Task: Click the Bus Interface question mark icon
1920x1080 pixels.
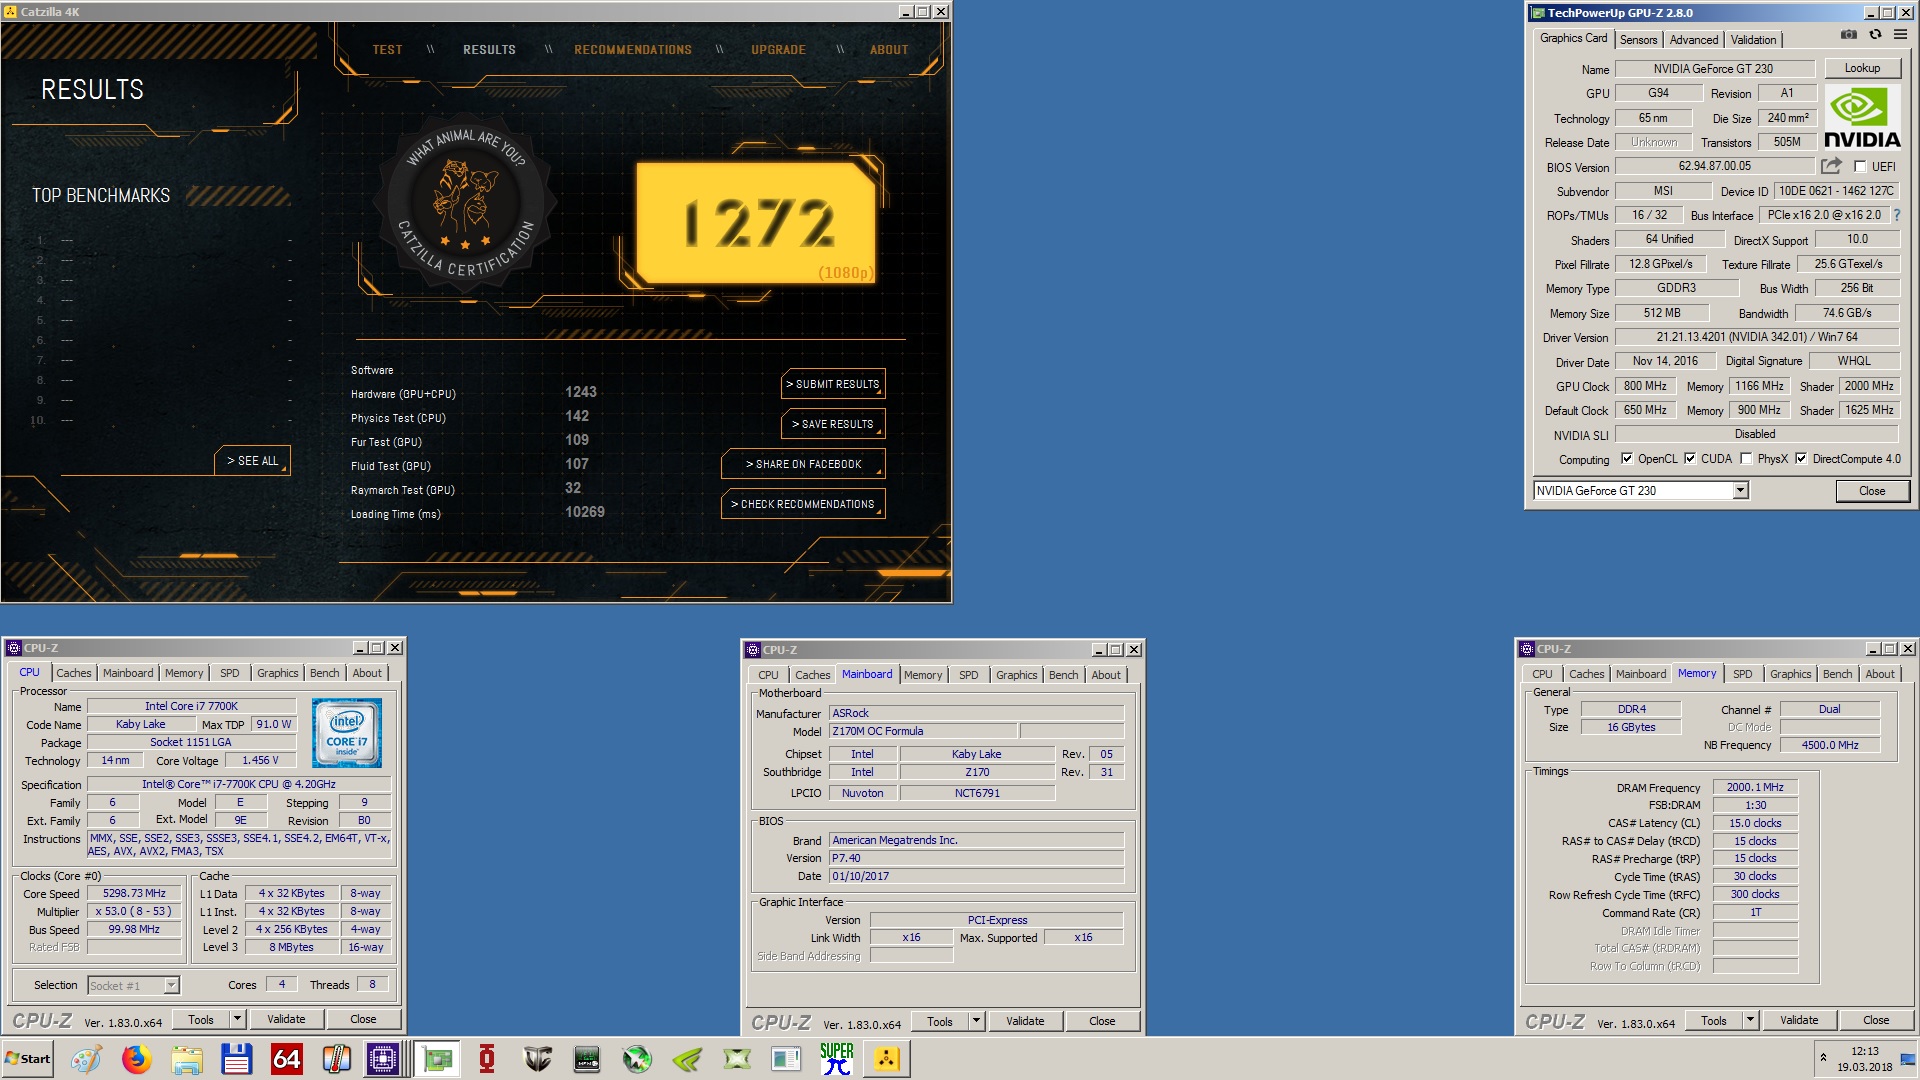Action: tap(1896, 215)
